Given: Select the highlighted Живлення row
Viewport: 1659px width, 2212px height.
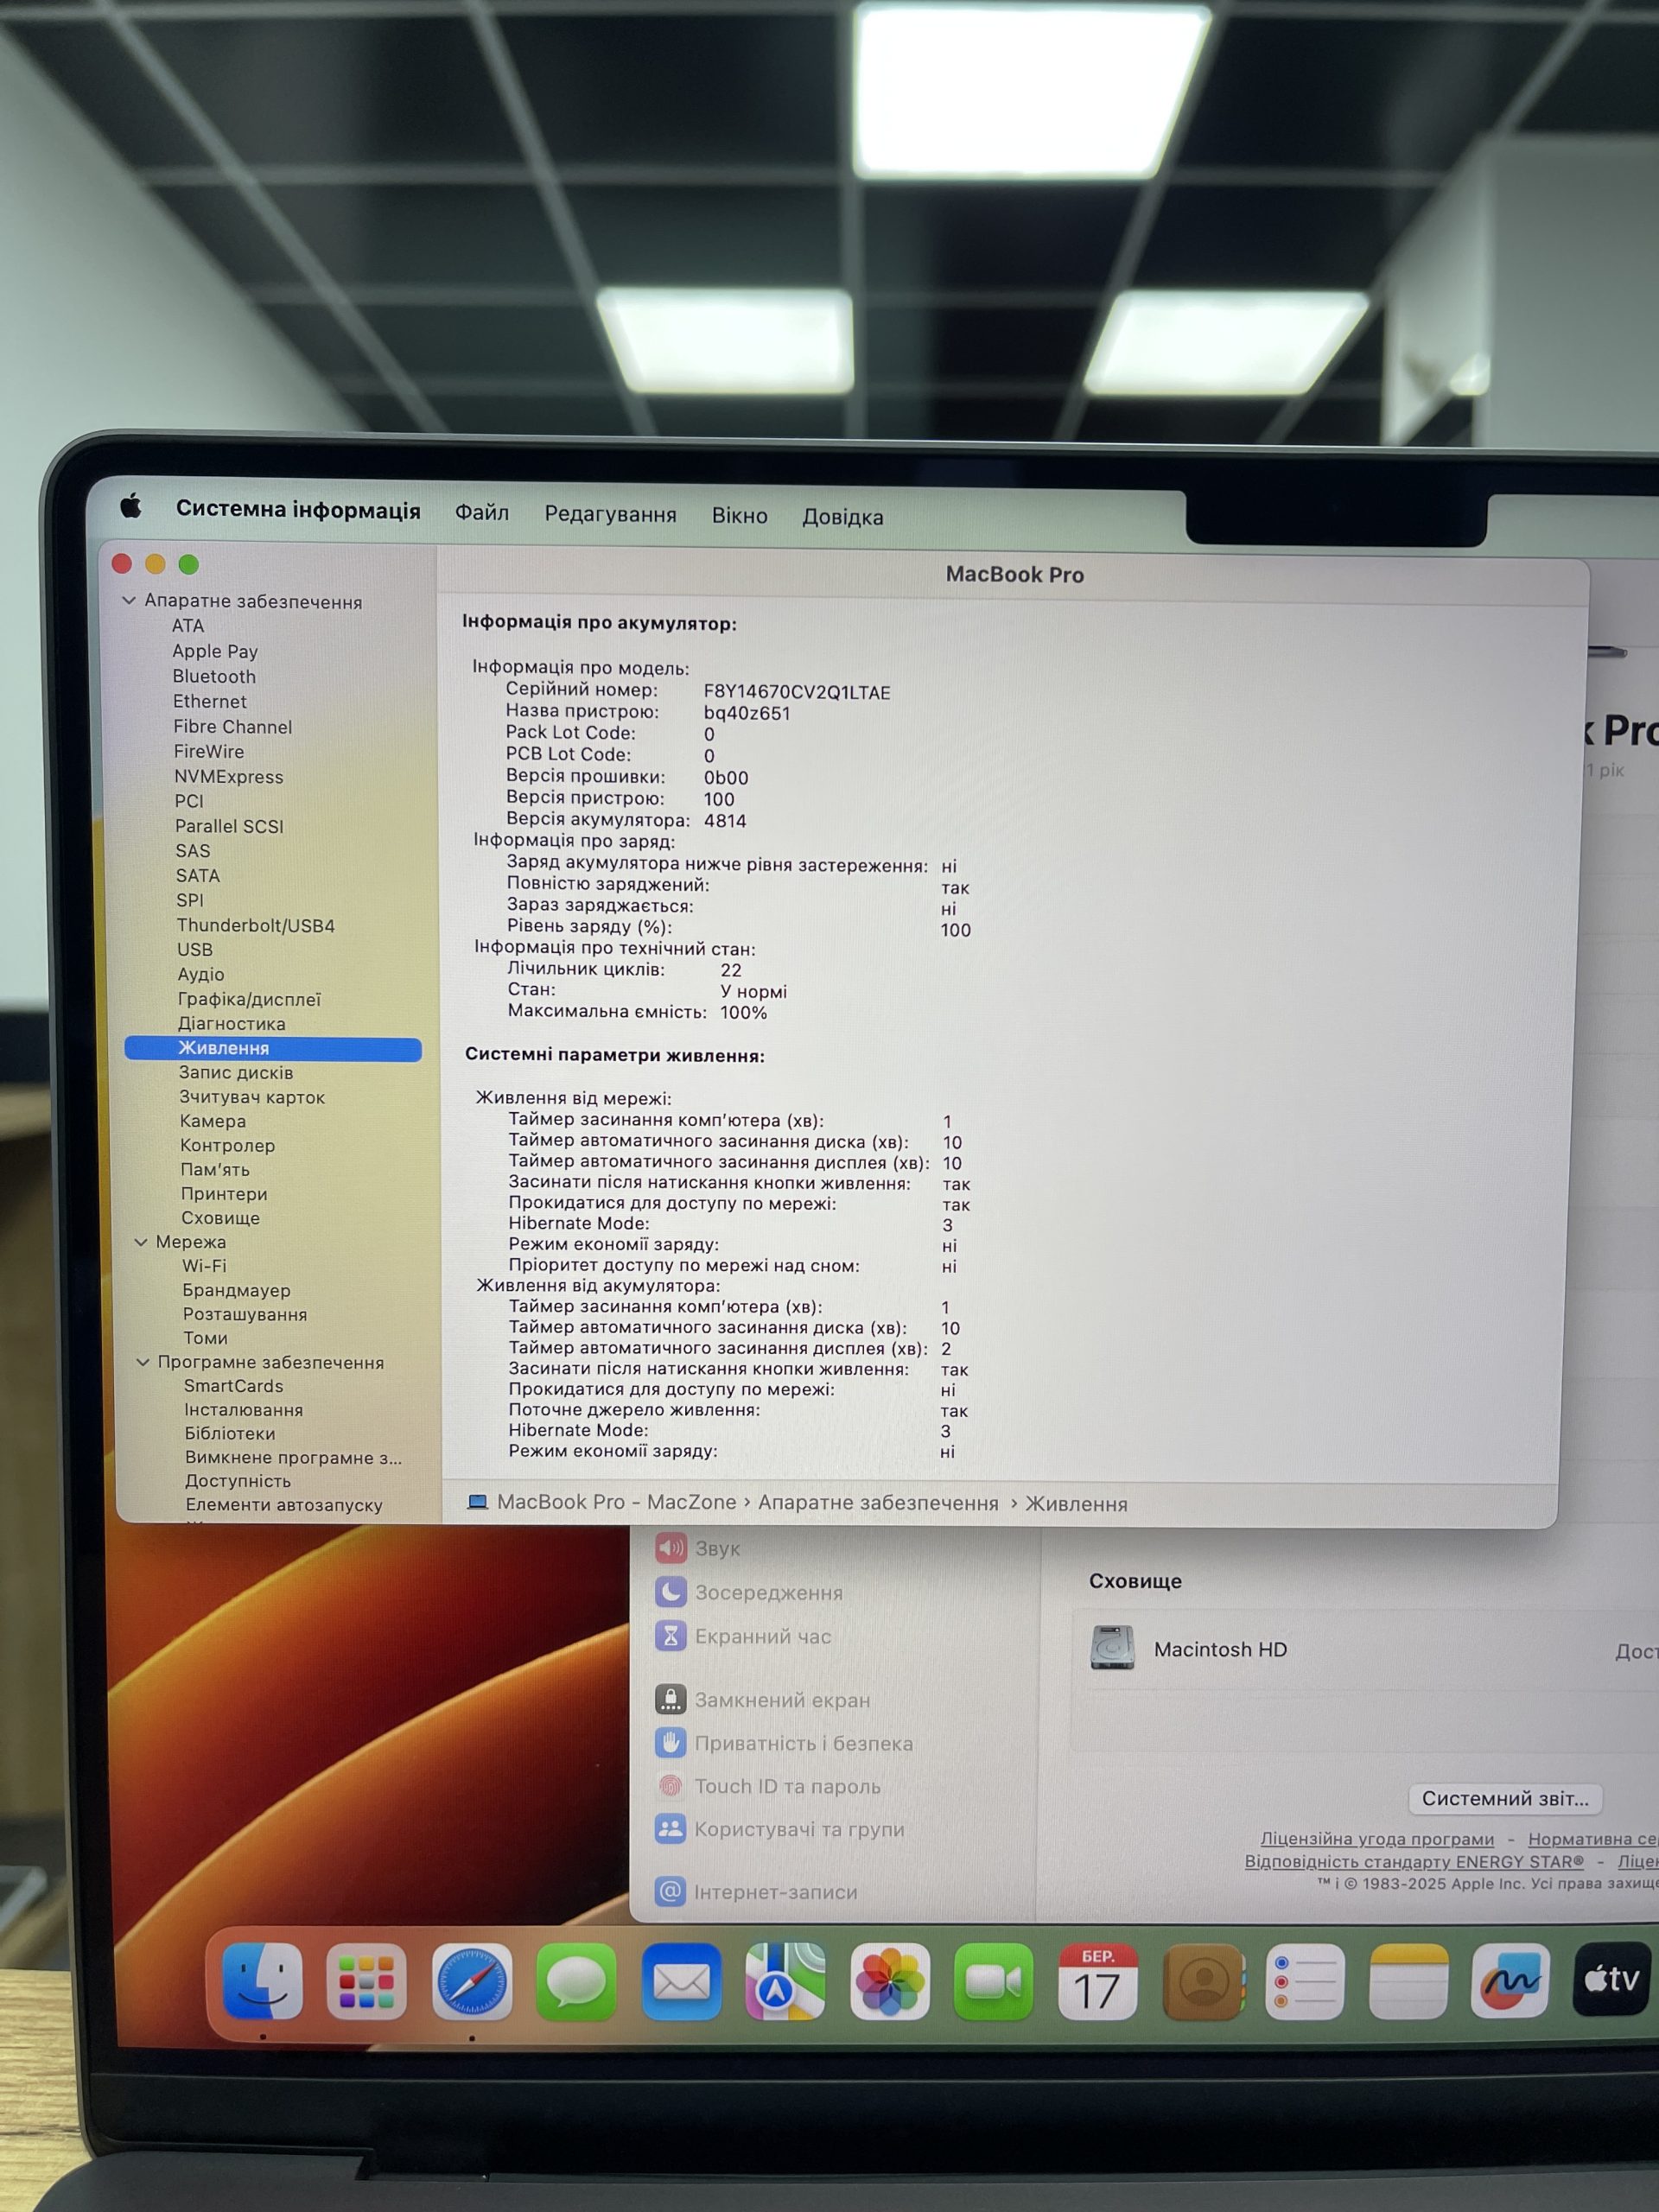Looking at the screenshot, I should coord(273,1048).
